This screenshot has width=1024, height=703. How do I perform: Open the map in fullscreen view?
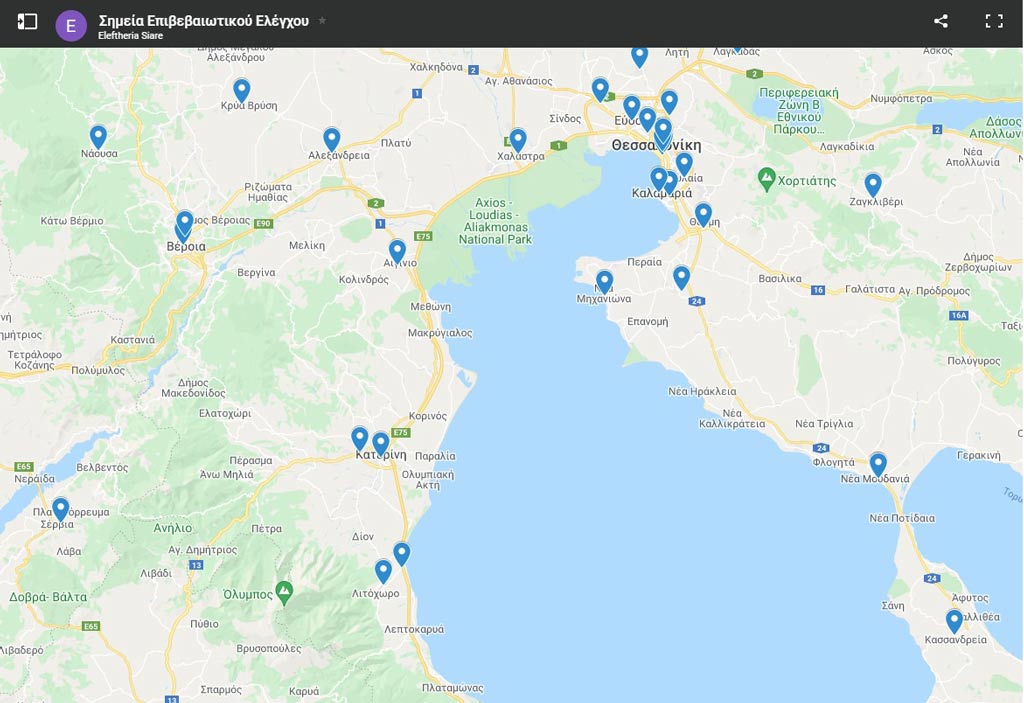[x=994, y=21]
